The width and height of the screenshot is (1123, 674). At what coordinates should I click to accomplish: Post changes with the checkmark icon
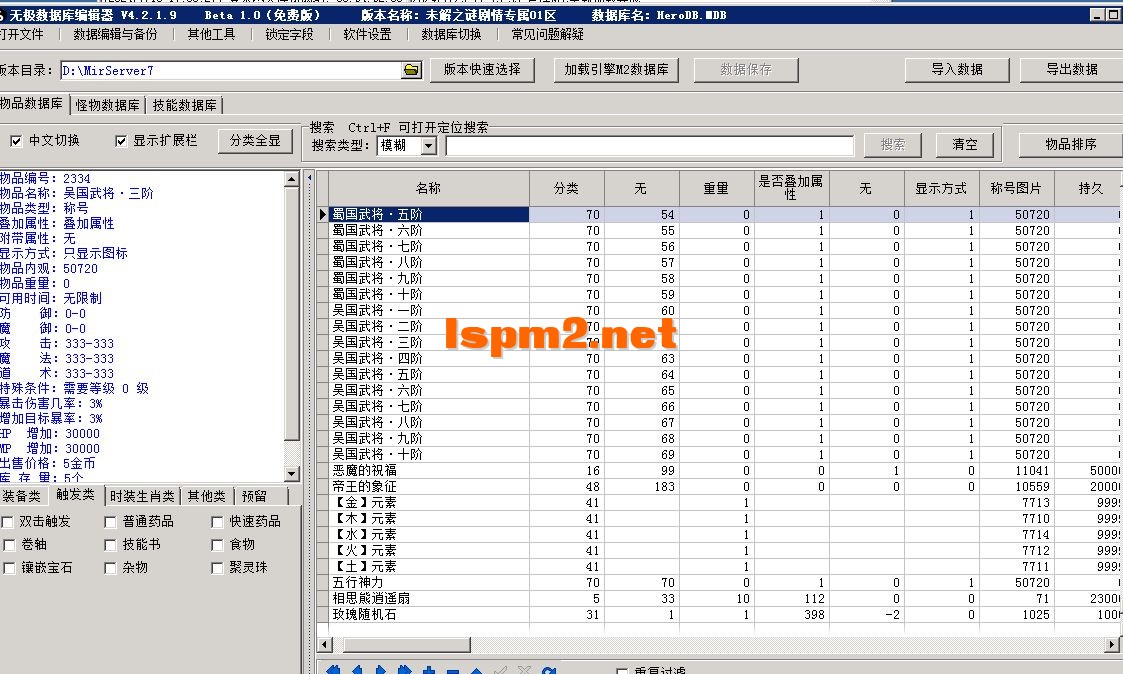[x=502, y=670]
